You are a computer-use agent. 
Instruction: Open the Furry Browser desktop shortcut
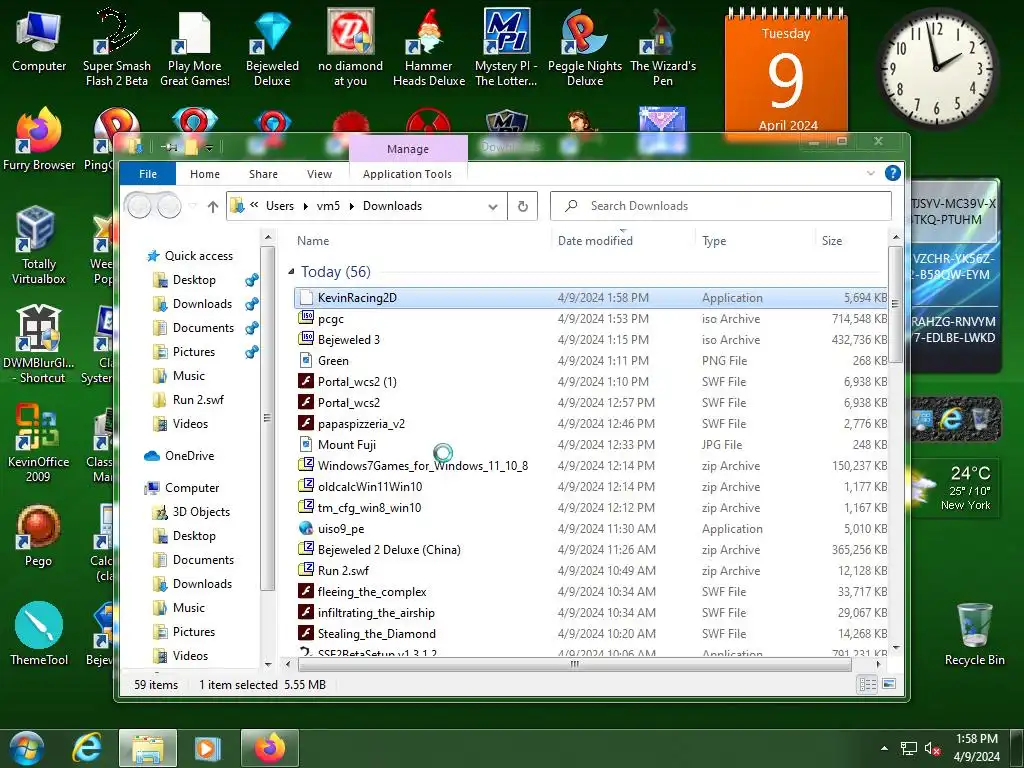pyautogui.click(x=39, y=139)
